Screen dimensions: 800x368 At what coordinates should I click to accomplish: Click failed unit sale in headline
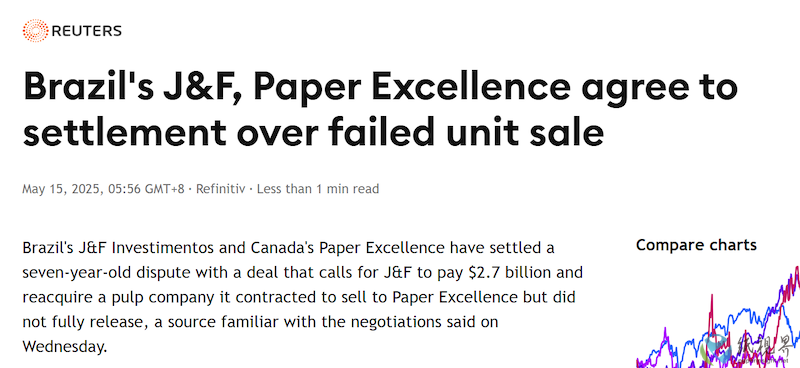(466, 133)
